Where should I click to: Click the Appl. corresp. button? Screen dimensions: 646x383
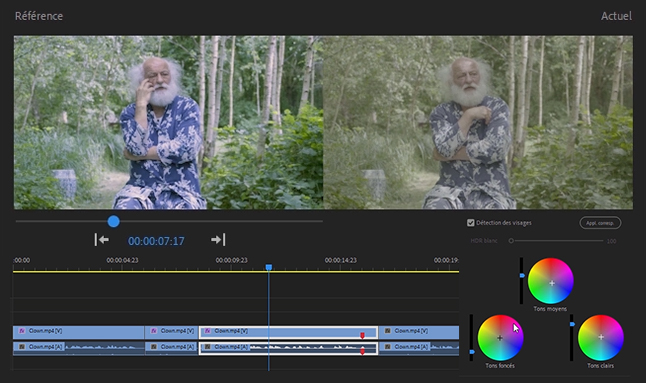[x=600, y=223]
